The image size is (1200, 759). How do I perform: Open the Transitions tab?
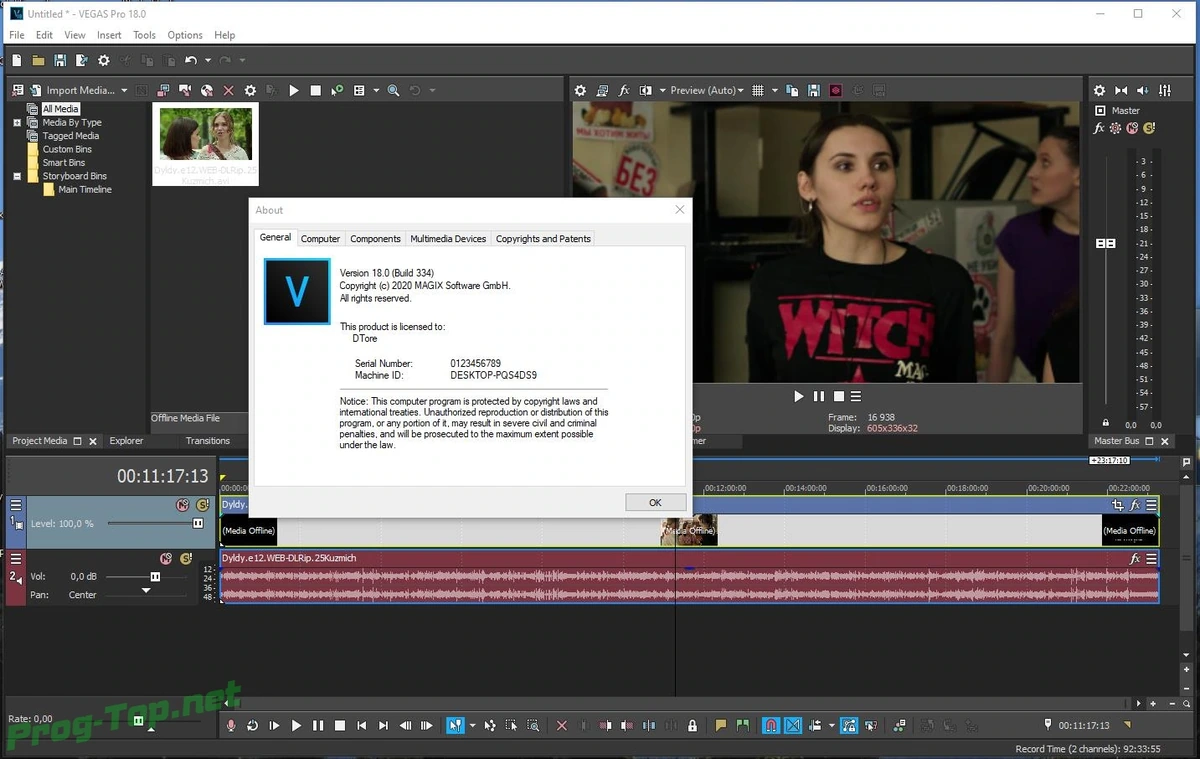[x=208, y=440]
